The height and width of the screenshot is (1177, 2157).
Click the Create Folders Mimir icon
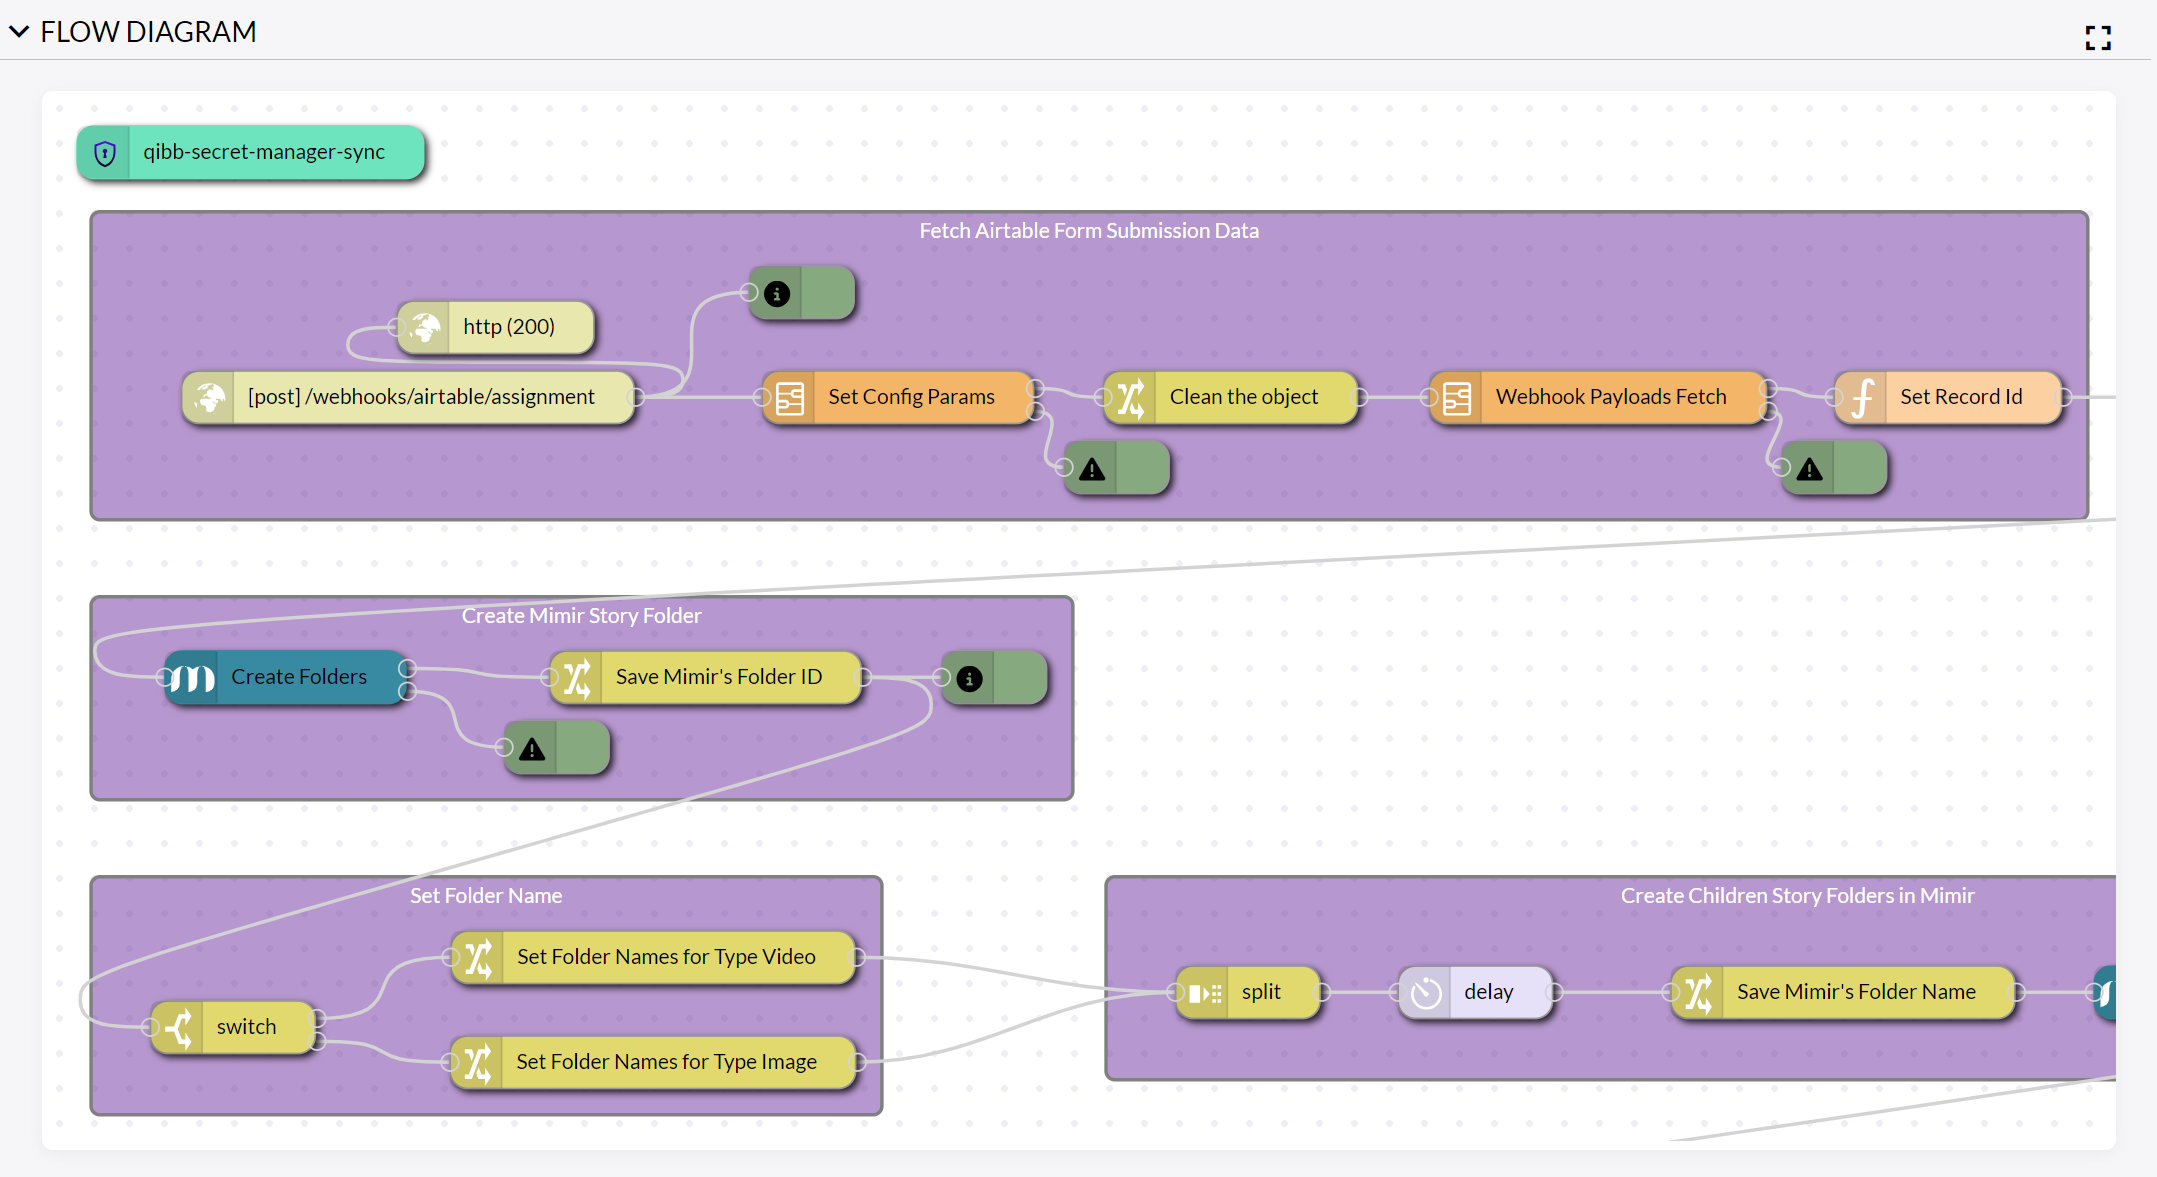[191, 678]
